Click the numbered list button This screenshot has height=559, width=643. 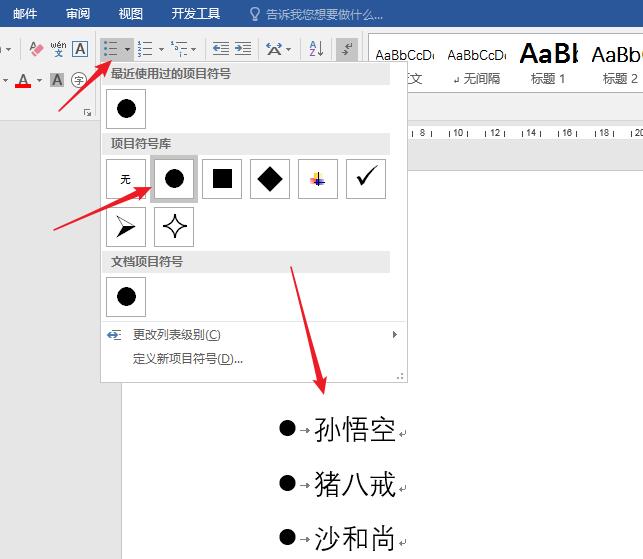pyautogui.click(x=145, y=48)
